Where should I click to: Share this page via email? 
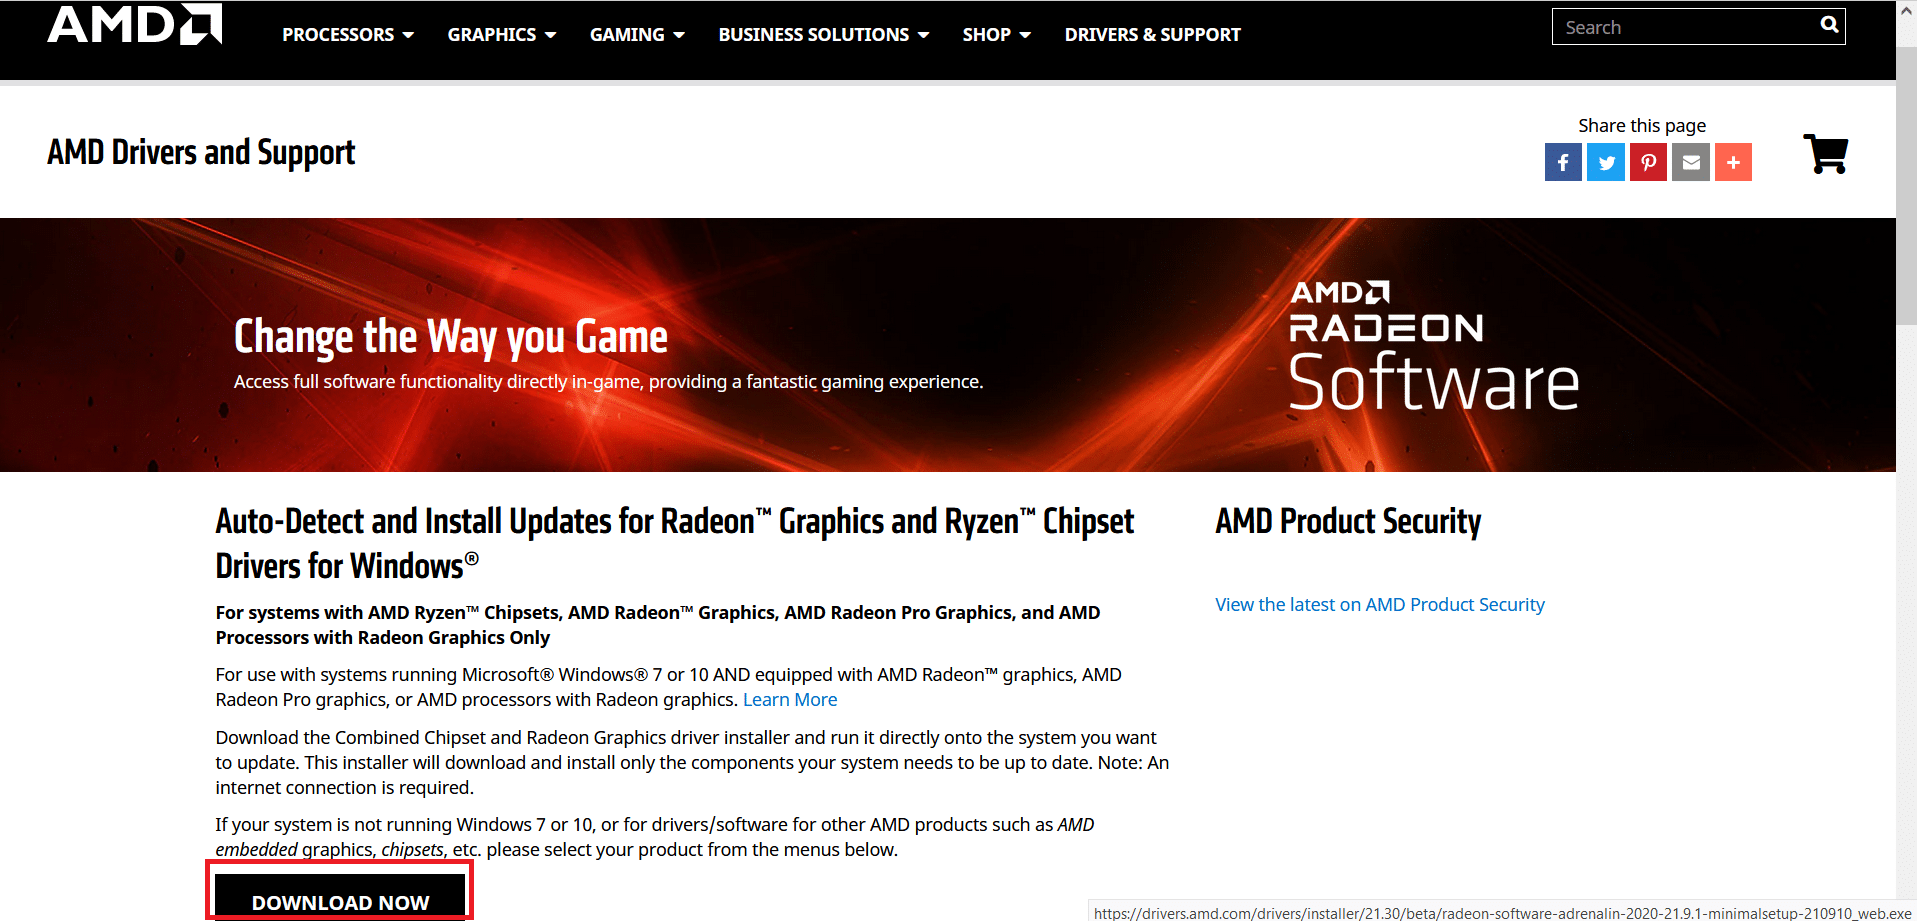[1690, 162]
